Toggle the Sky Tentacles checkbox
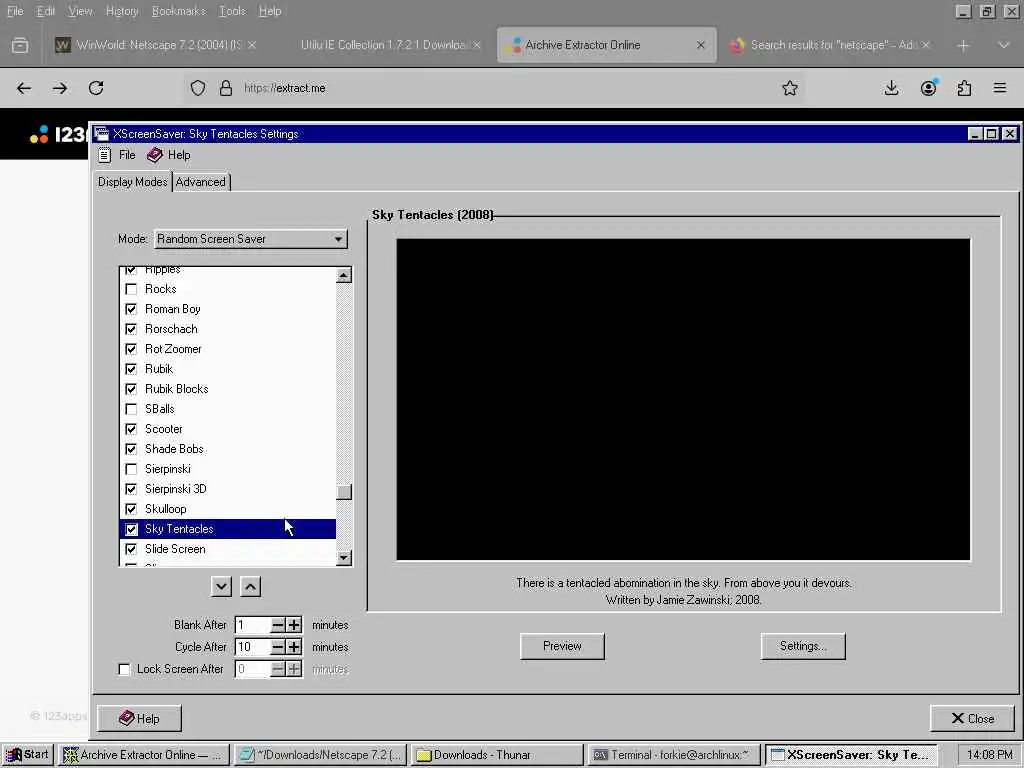The width and height of the screenshot is (1024, 768). click(x=131, y=529)
